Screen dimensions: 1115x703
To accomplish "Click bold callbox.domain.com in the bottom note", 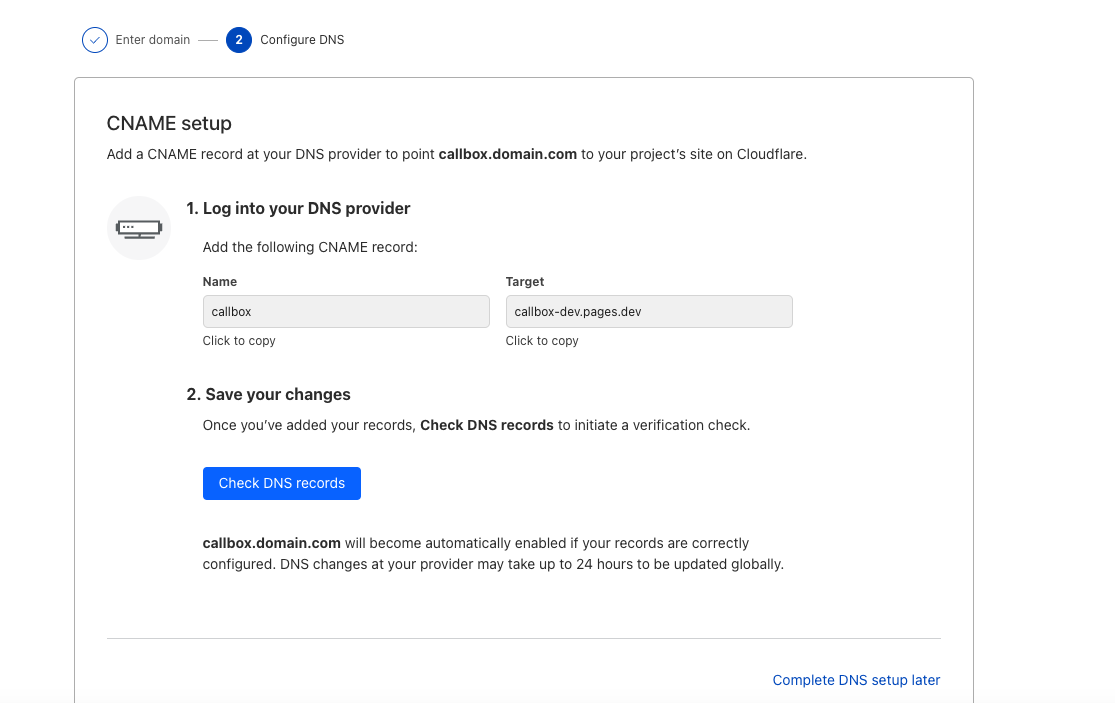I will click(271, 544).
